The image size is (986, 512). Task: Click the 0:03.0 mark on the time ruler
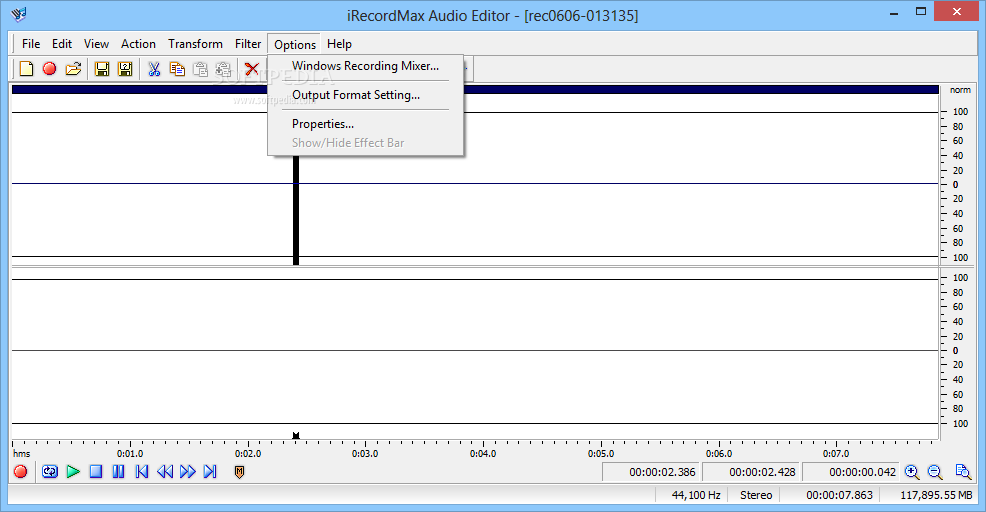click(365, 454)
